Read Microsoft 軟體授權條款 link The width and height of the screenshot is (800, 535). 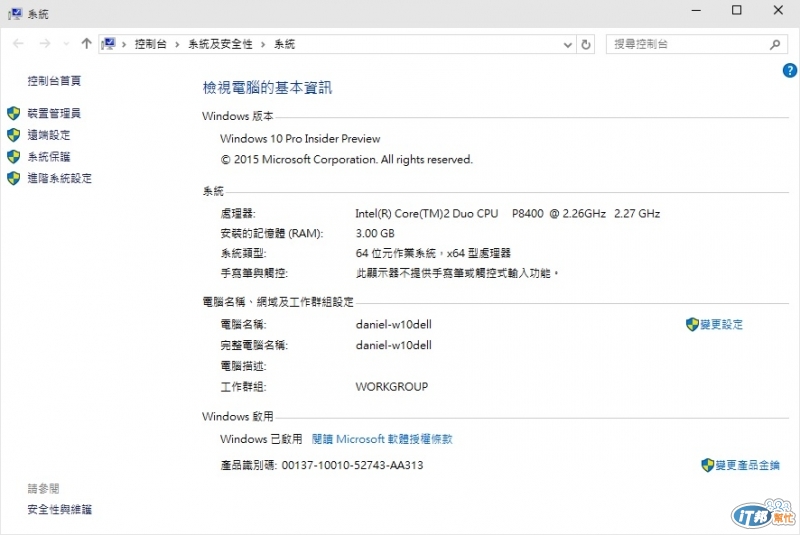click(382, 439)
